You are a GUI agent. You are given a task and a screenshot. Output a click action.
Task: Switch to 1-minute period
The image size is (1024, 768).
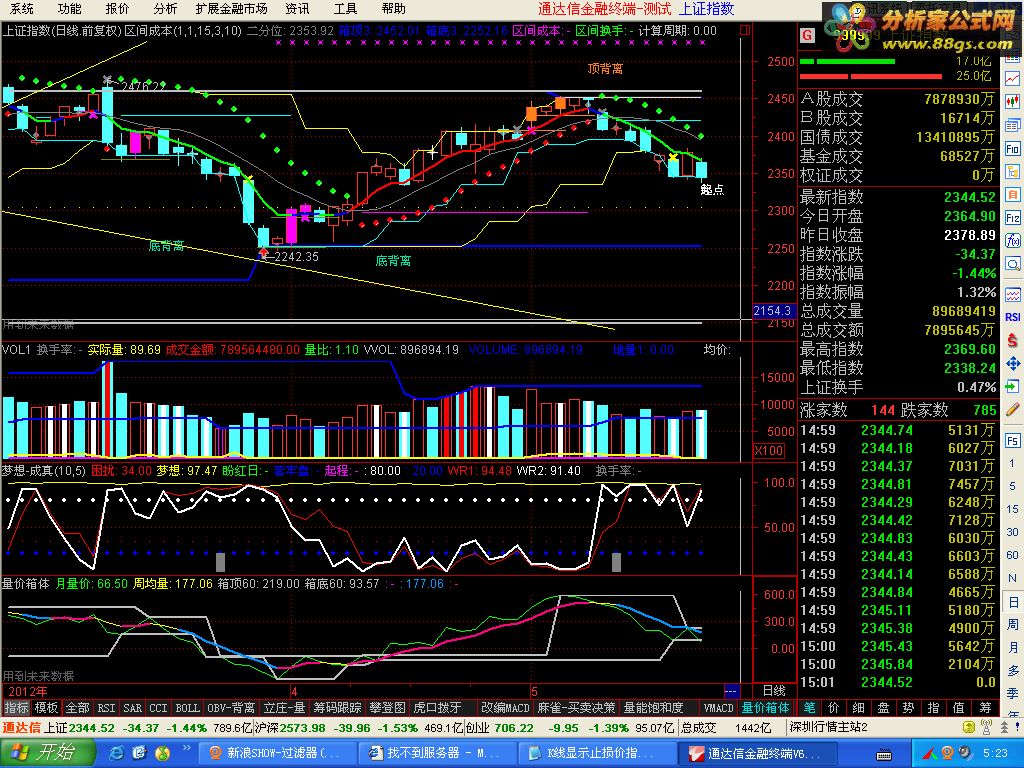(x=1013, y=463)
